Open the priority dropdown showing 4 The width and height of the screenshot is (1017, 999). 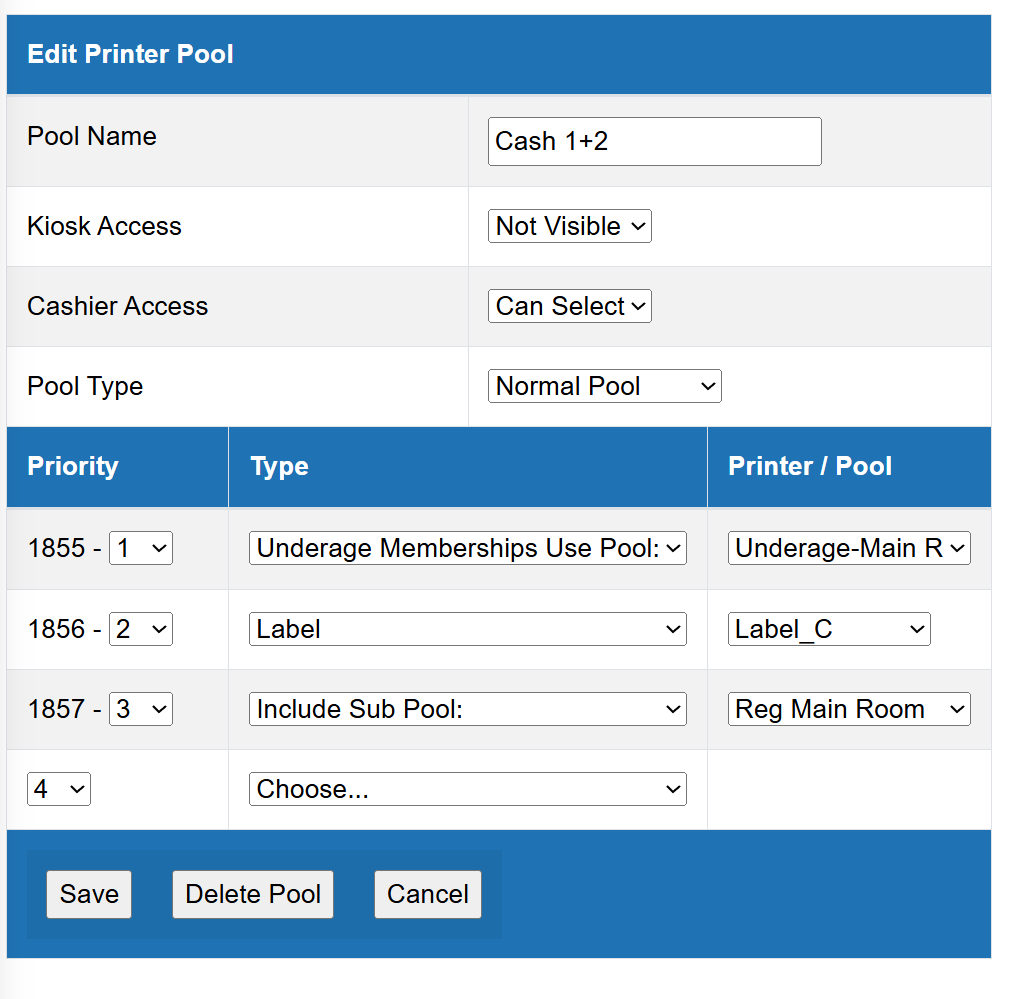(59, 789)
